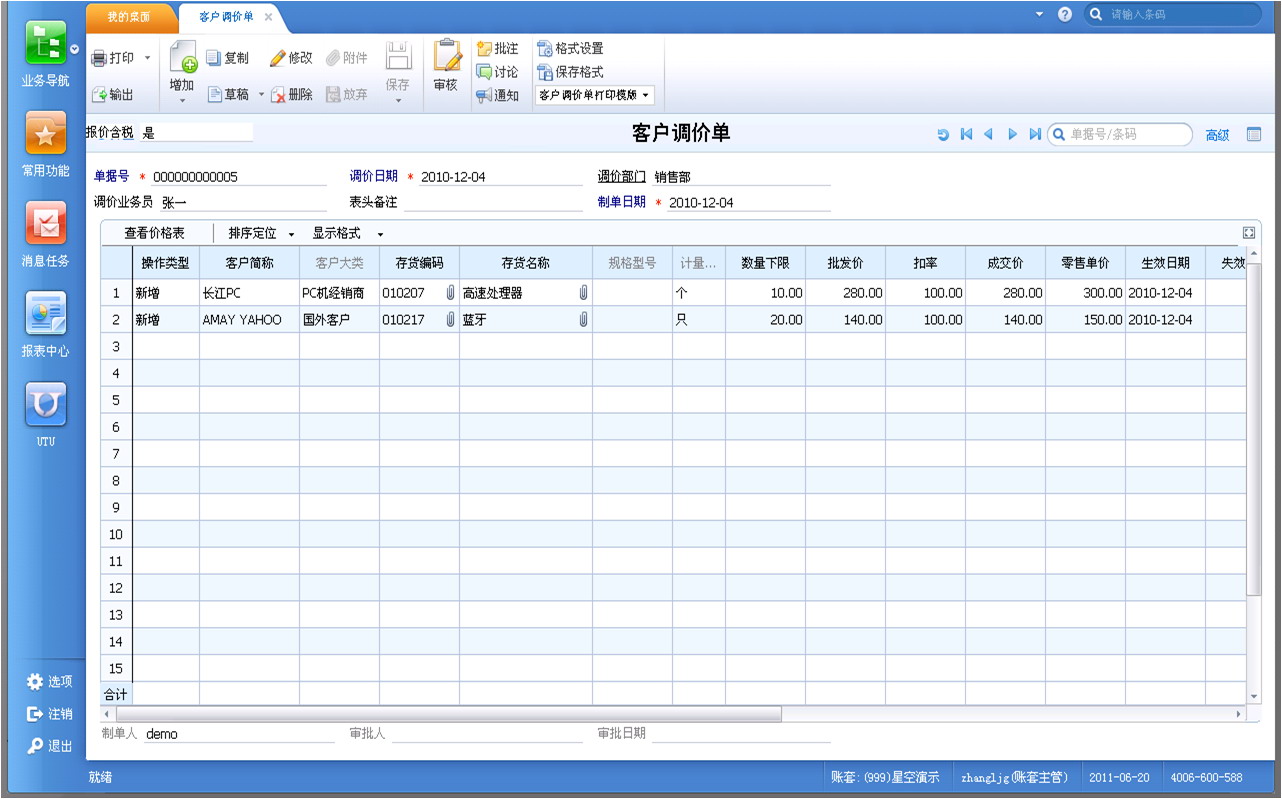Image resolution: width=1282 pixels, height=799 pixels.
Task: Click the 附件 attachment button
Action: (347, 58)
